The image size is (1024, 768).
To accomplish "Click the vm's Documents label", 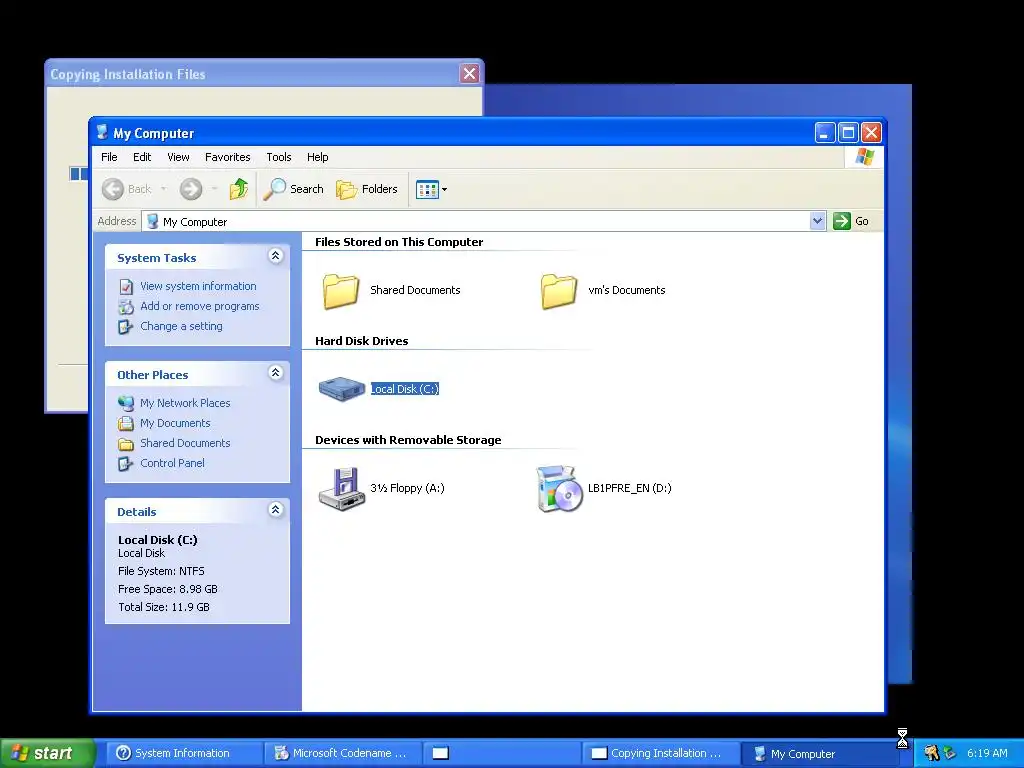I will (x=626, y=290).
